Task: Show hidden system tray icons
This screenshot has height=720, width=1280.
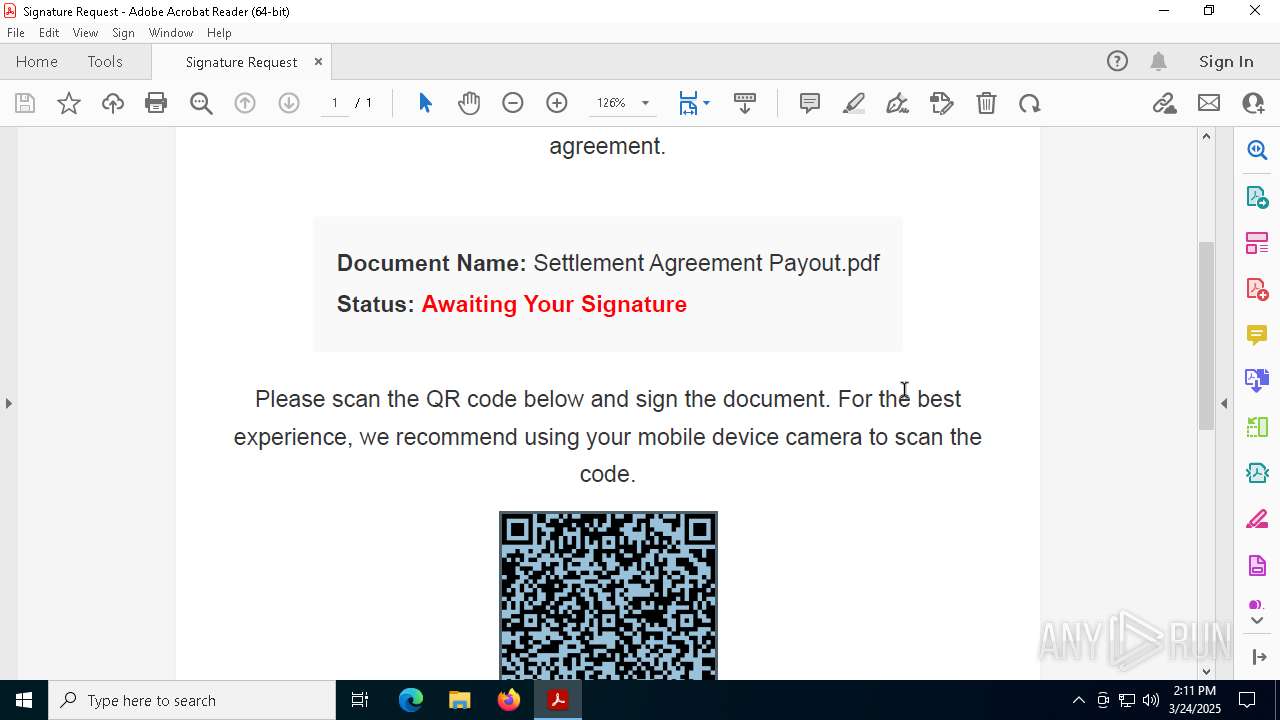Action: (x=1078, y=700)
